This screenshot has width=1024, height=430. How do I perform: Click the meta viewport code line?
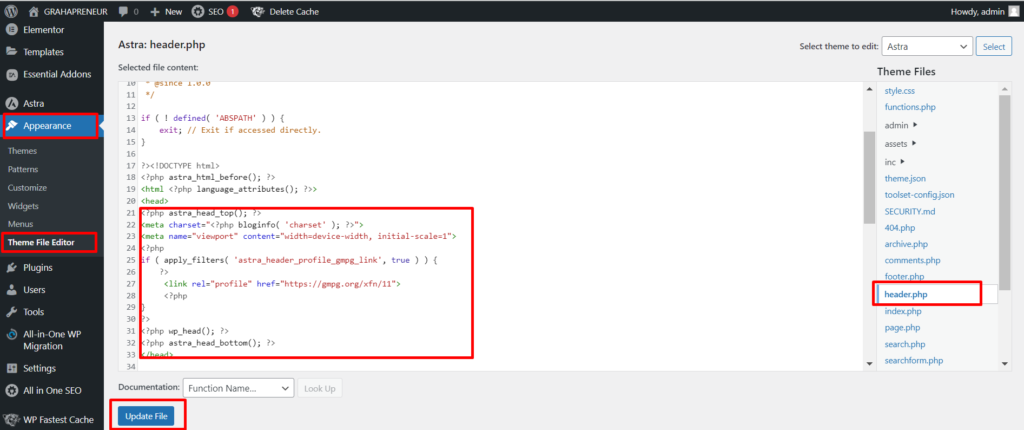[299, 236]
